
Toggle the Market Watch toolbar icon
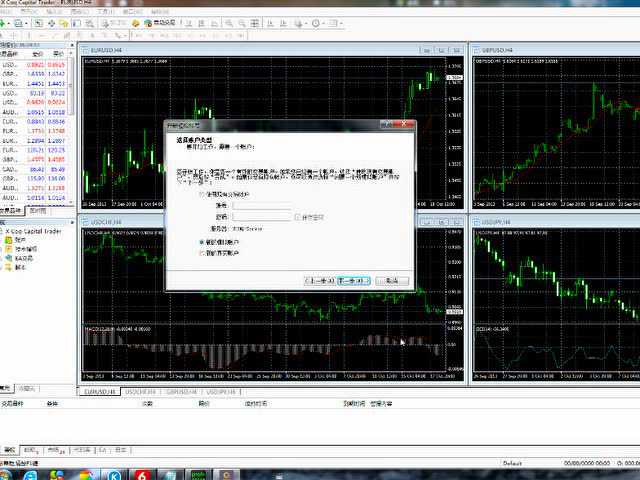38,24
